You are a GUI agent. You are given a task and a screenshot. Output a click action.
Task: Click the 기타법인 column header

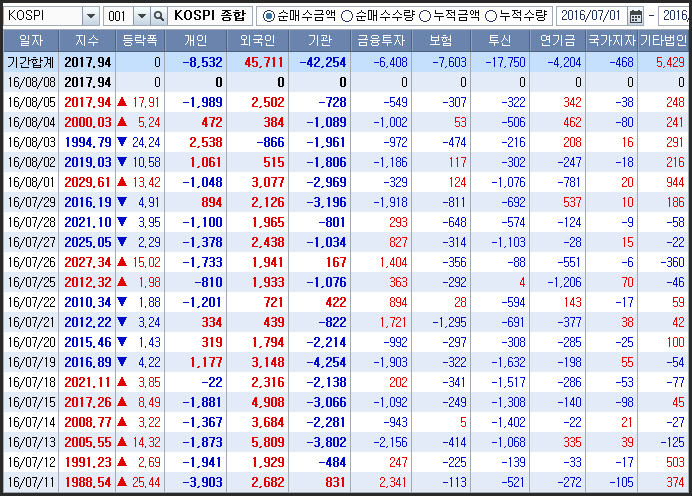point(663,41)
